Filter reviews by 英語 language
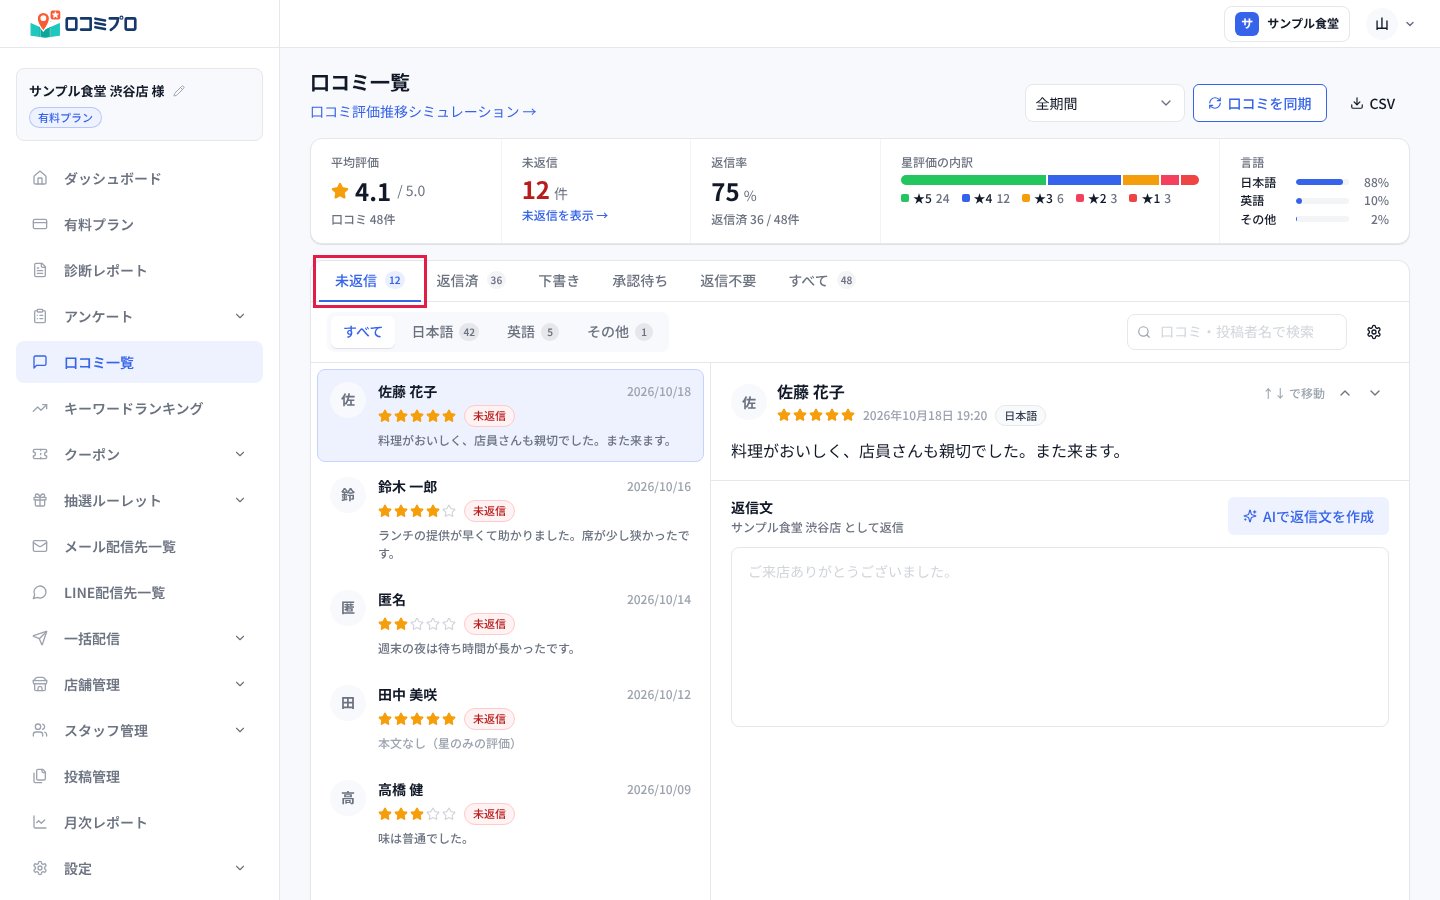The height and width of the screenshot is (900, 1440). [x=532, y=332]
